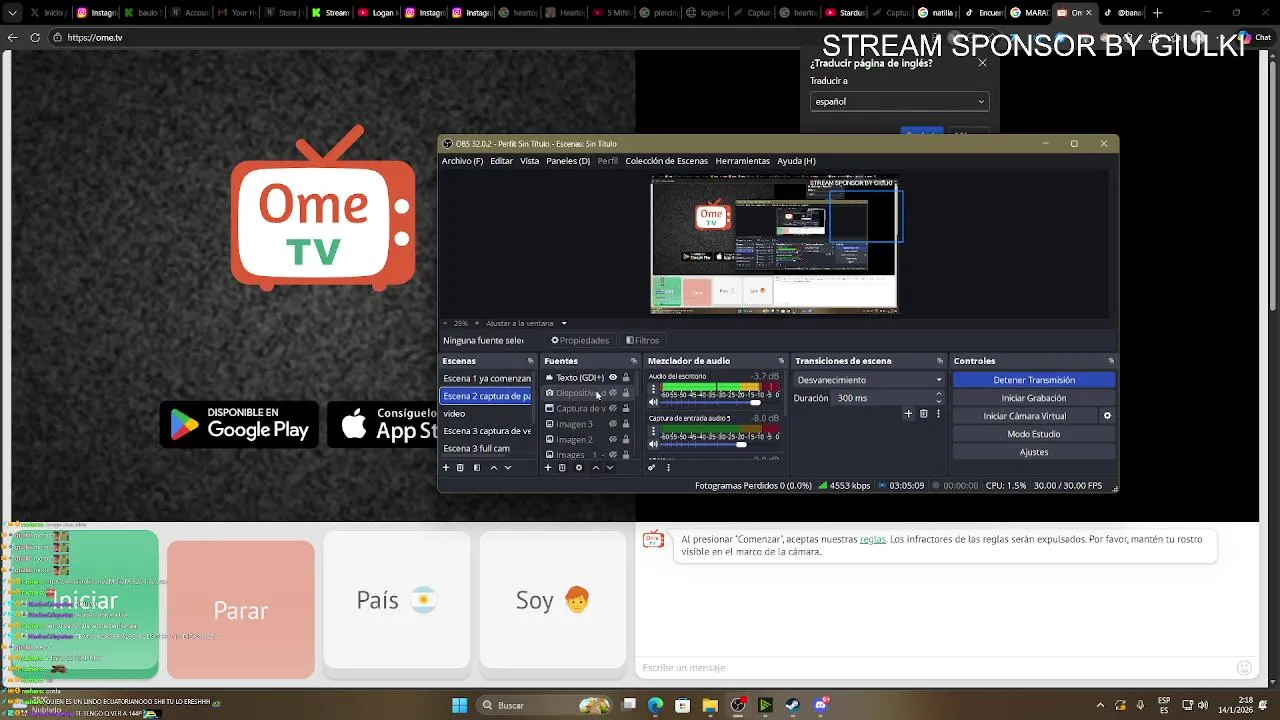Remove selected scene with Escenas trash icon
Viewport: 1280px width, 720px height.
tap(460, 468)
